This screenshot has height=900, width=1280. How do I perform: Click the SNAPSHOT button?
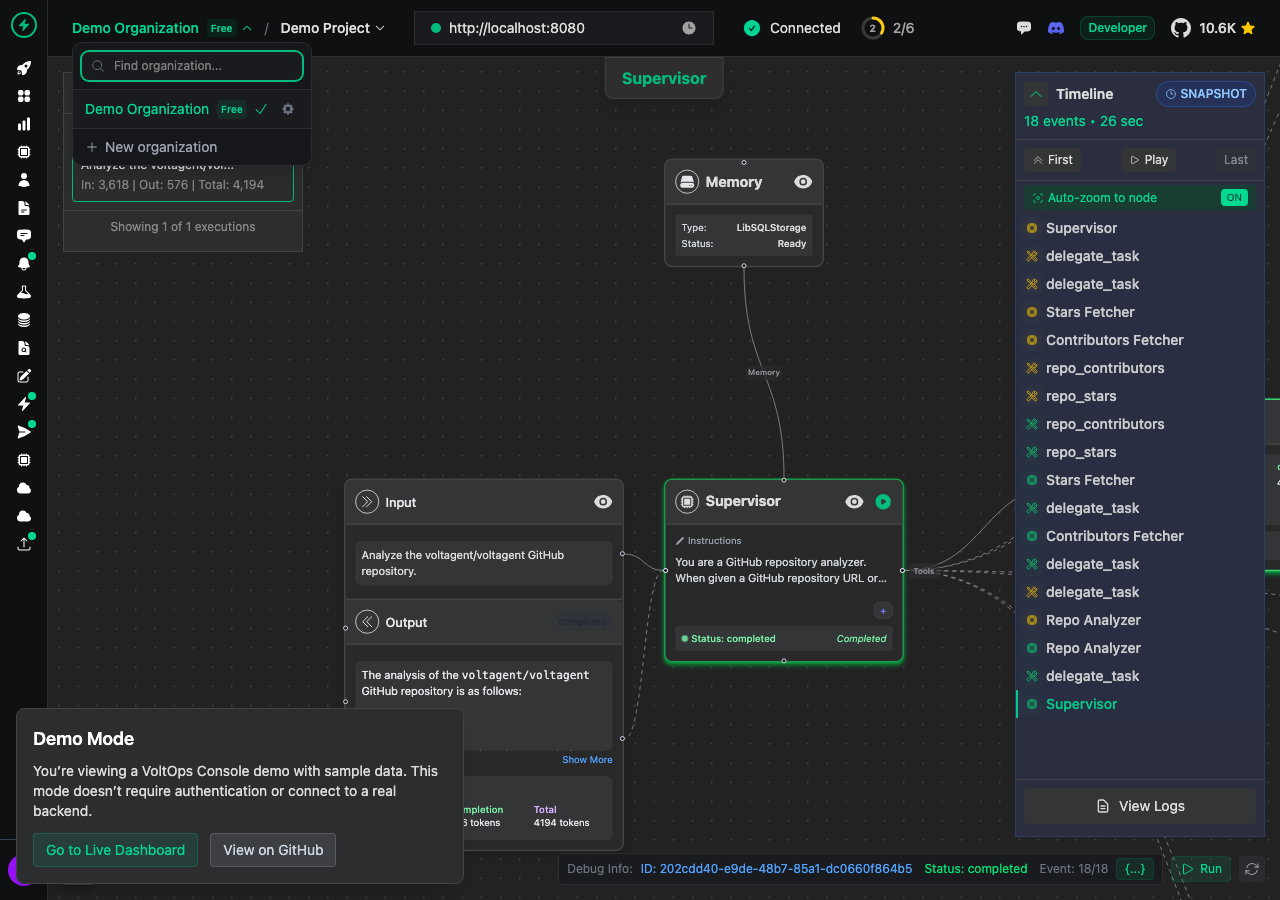click(1205, 94)
